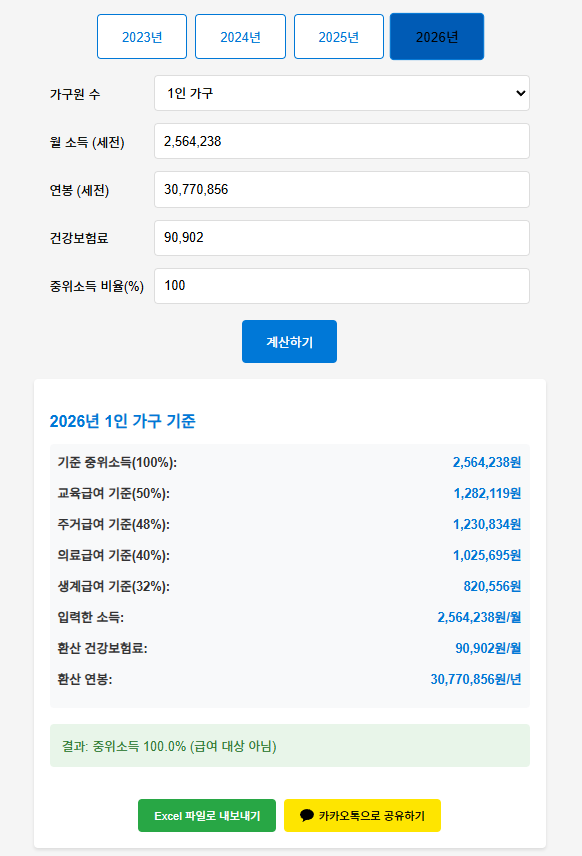This screenshot has width=582, height=856.
Task: Click the 월 소득 (세전) input field
Action: (x=342, y=141)
